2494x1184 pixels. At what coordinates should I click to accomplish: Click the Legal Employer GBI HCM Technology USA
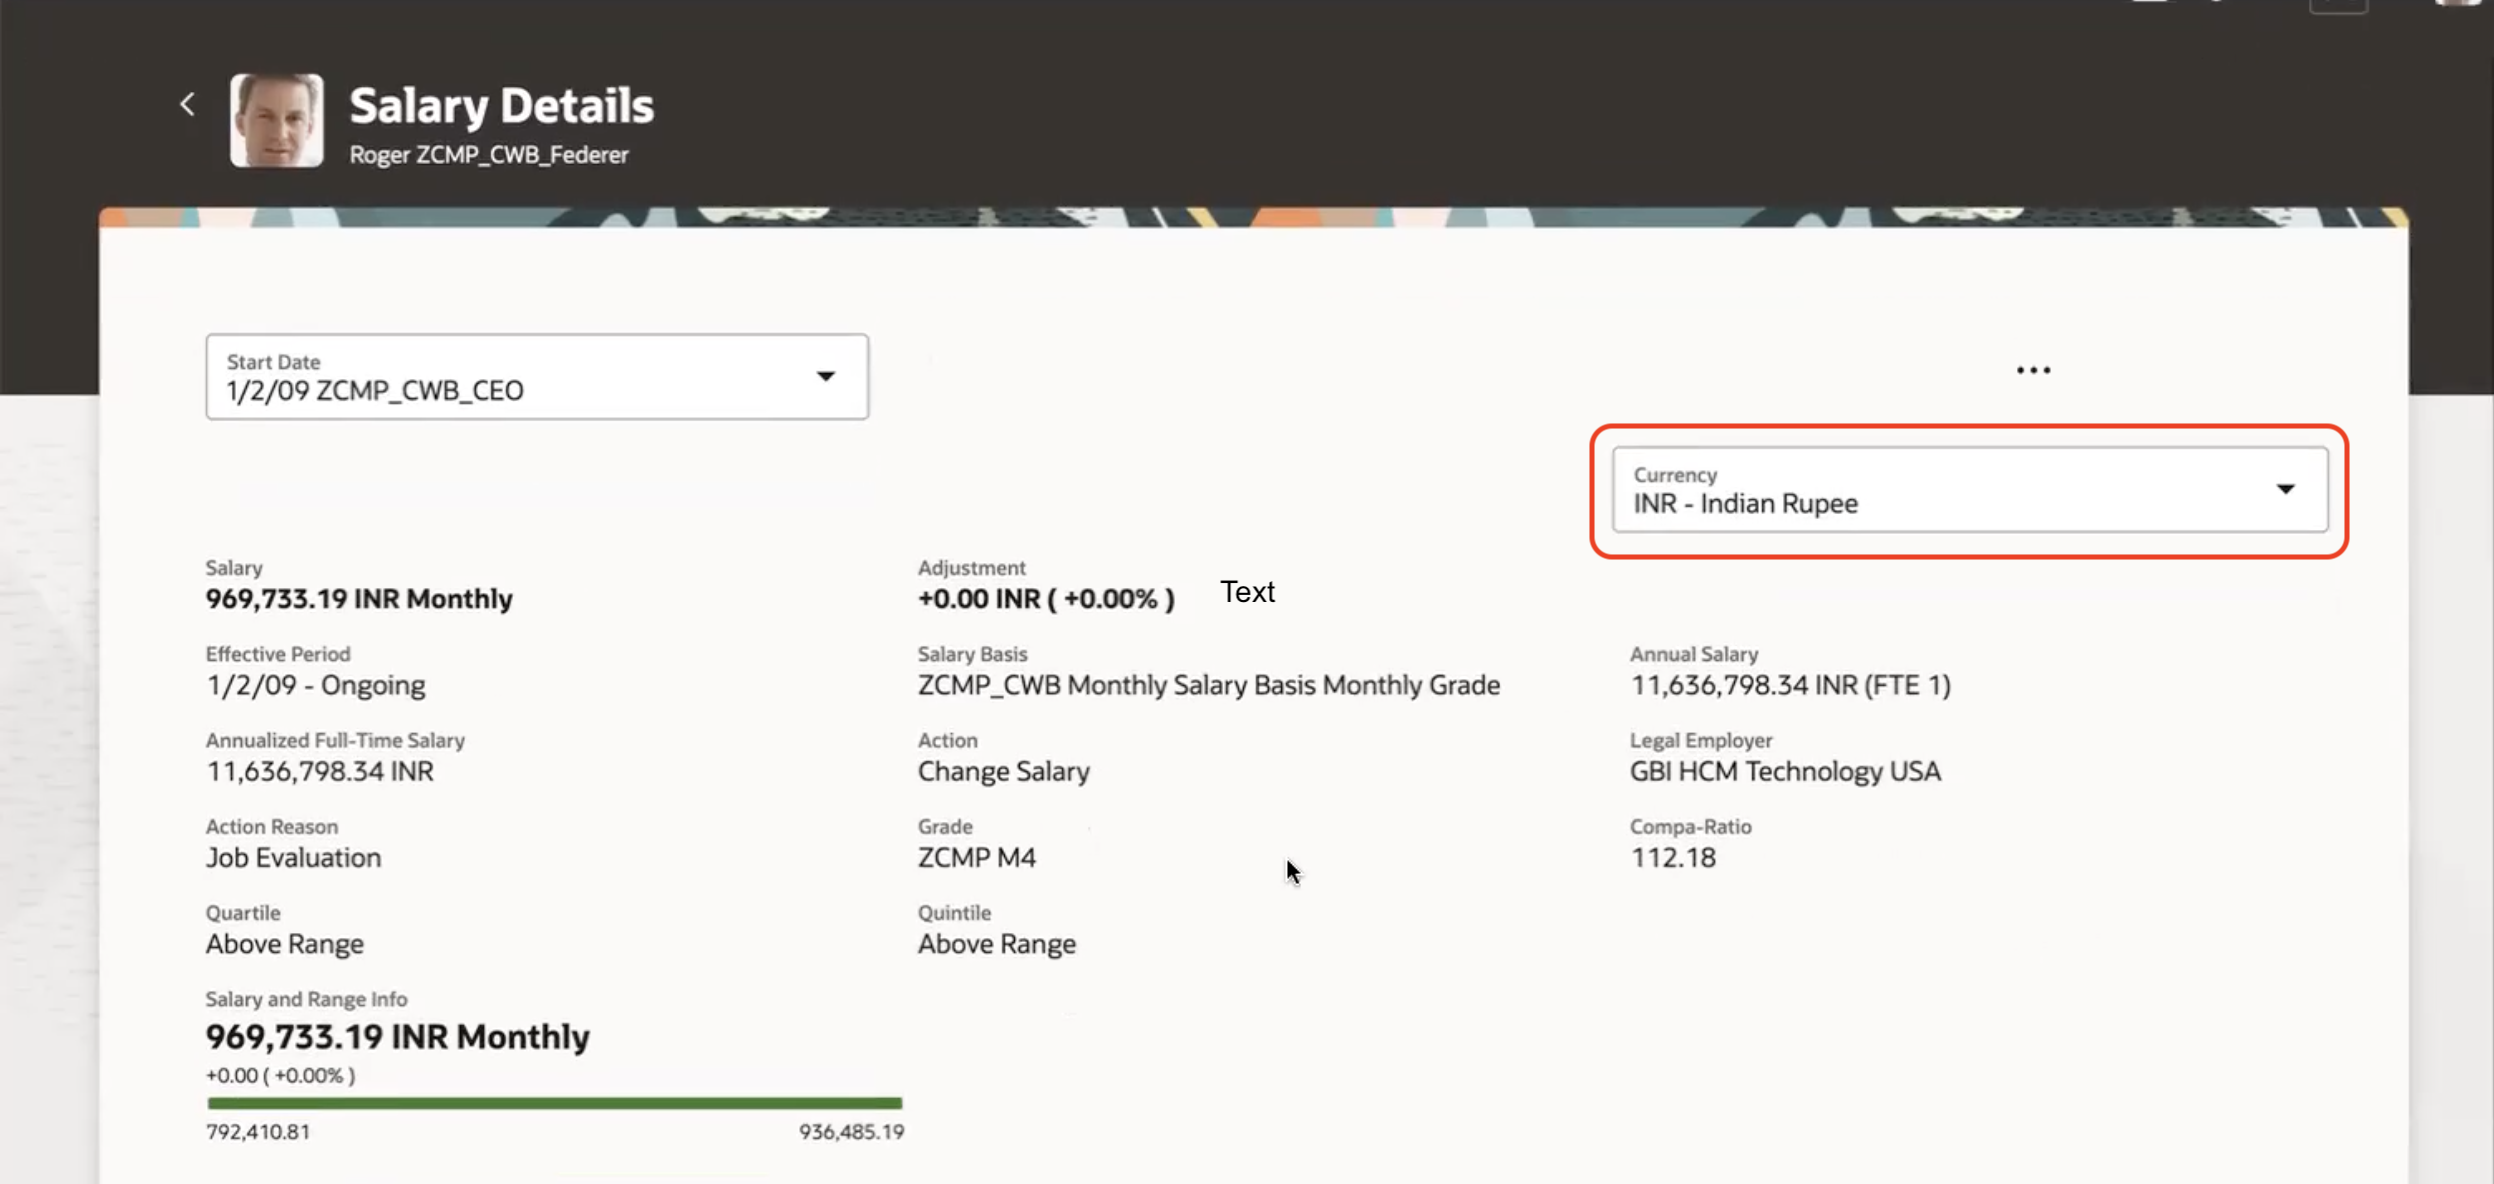1785,771
